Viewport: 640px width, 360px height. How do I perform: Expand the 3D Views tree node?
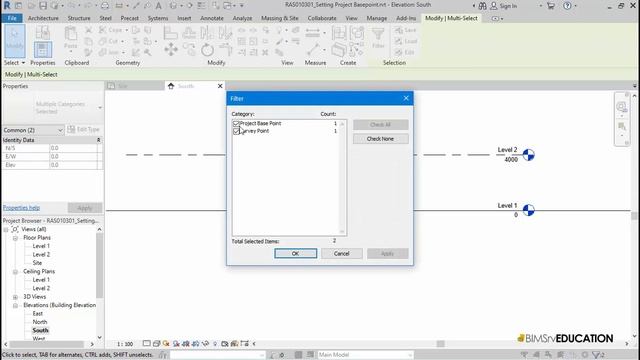pos(15,297)
